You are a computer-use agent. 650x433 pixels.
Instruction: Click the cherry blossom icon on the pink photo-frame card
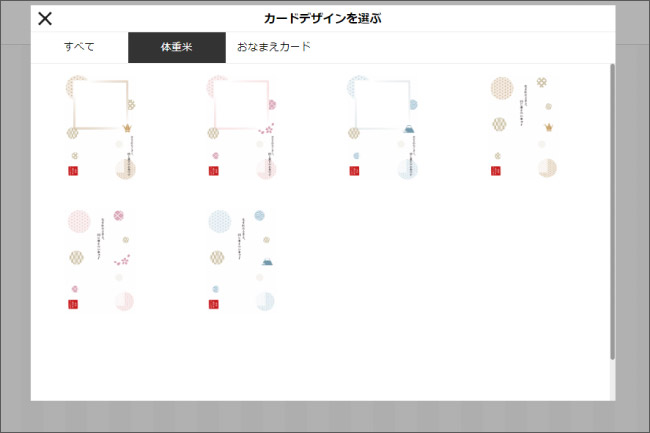pyautogui.click(x=267, y=129)
